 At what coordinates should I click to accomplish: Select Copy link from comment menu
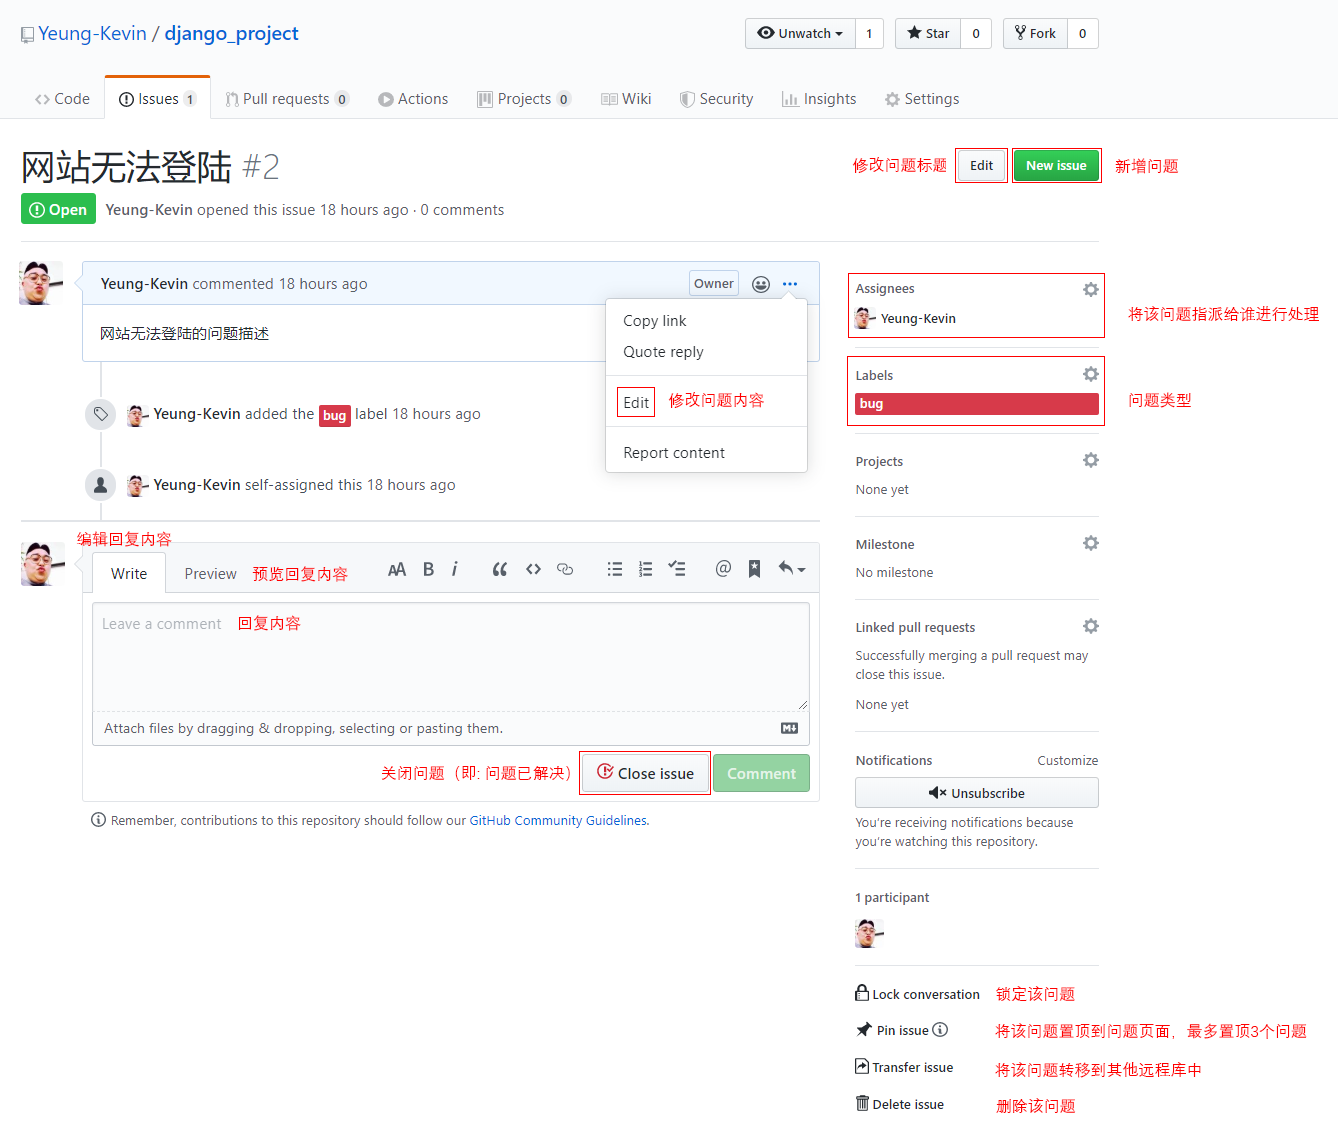[x=654, y=321]
